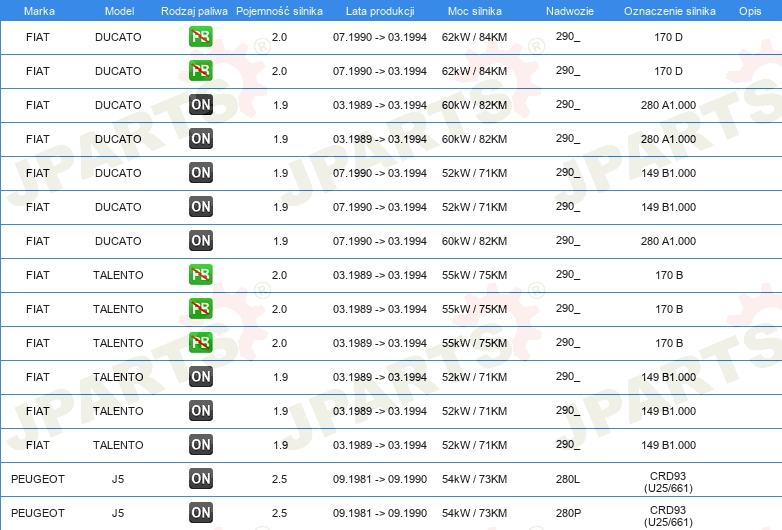Click the Model column header

tap(119, 11)
